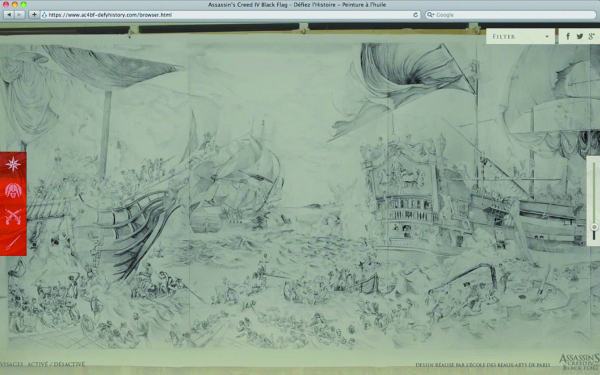Click the URL address bar
The width and height of the screenshot is (600, 375).
(230, 15)
